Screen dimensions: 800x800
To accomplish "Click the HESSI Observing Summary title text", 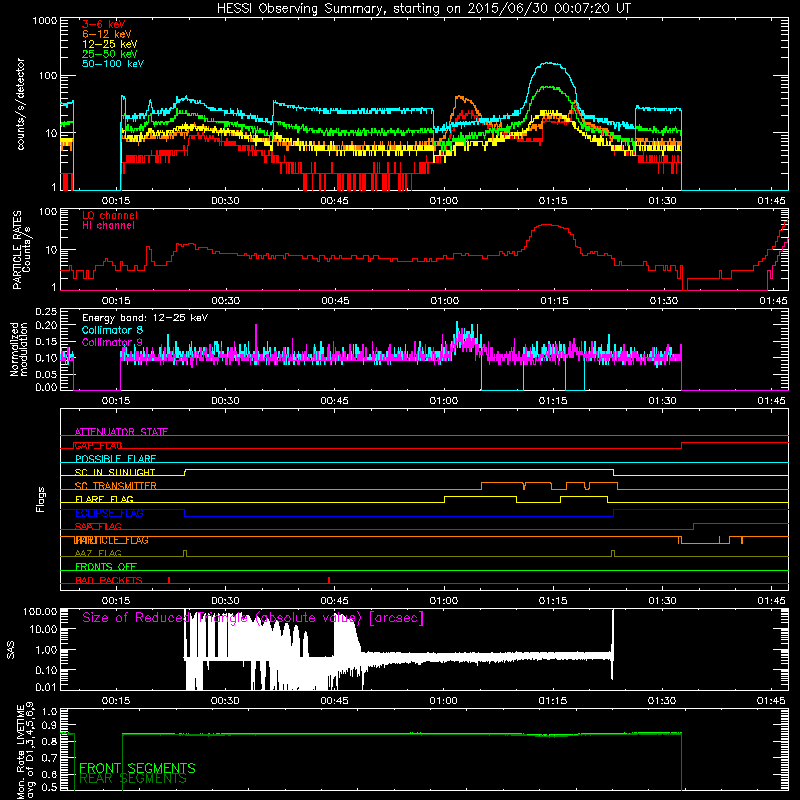I will pos(423,9).
